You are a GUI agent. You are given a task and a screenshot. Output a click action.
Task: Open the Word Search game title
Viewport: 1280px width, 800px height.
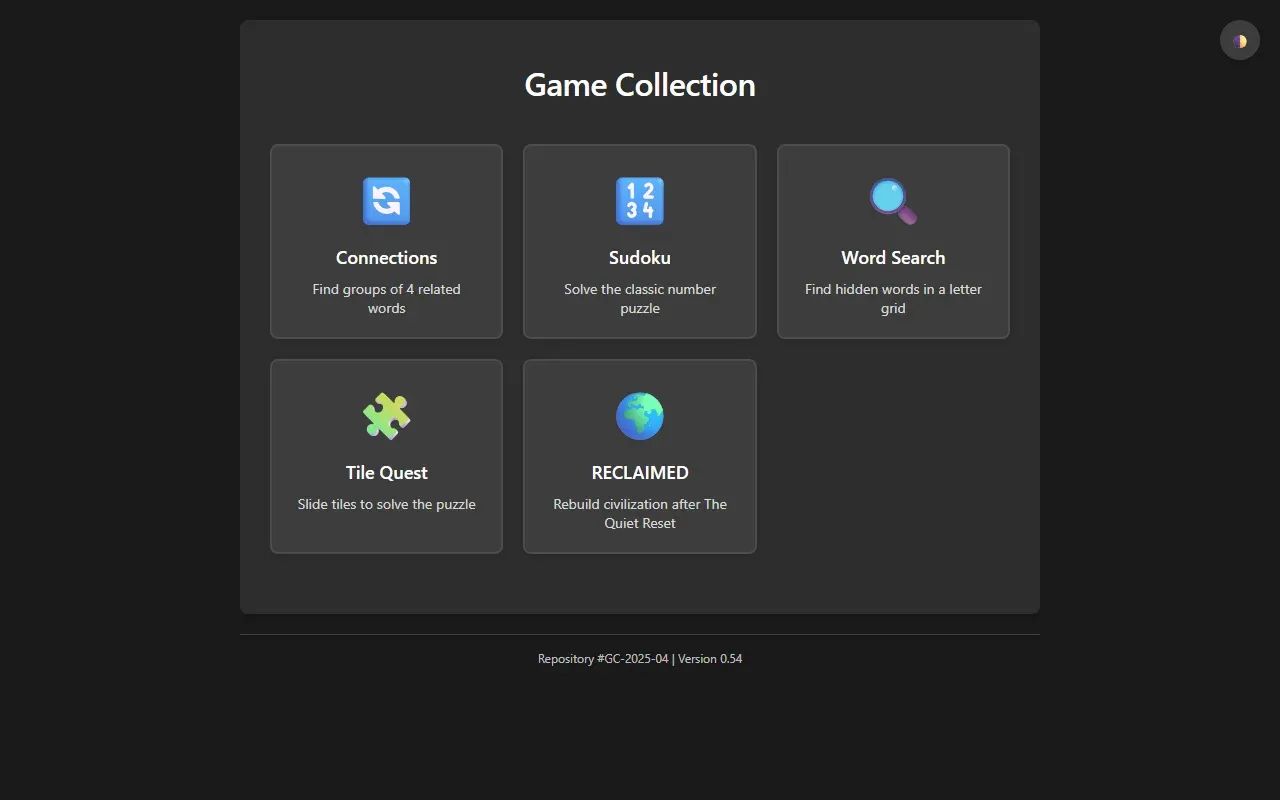[x=893, y=258]
